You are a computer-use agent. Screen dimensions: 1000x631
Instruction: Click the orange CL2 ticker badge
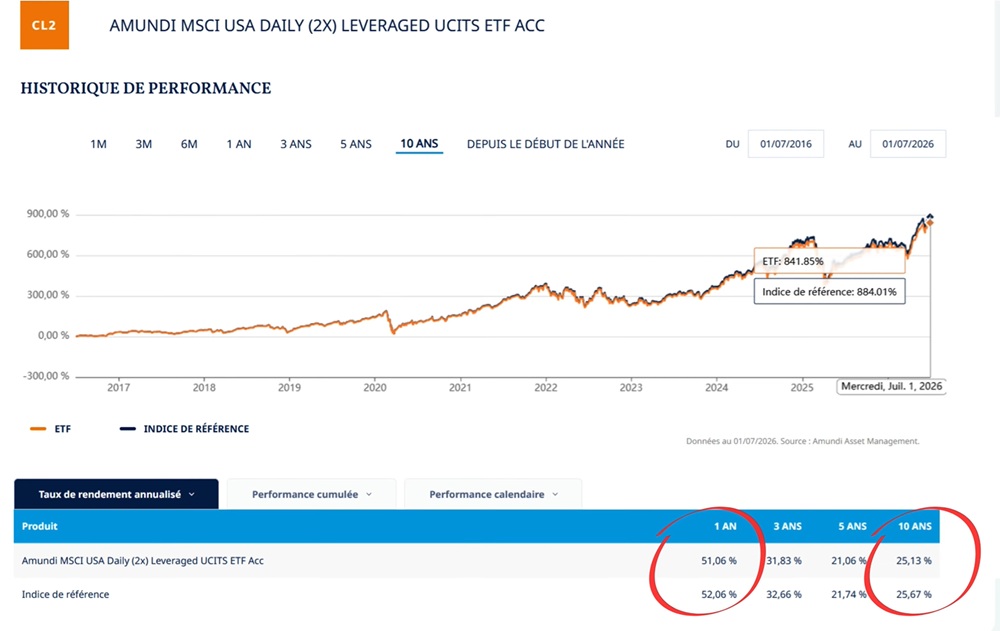[45, 25]
